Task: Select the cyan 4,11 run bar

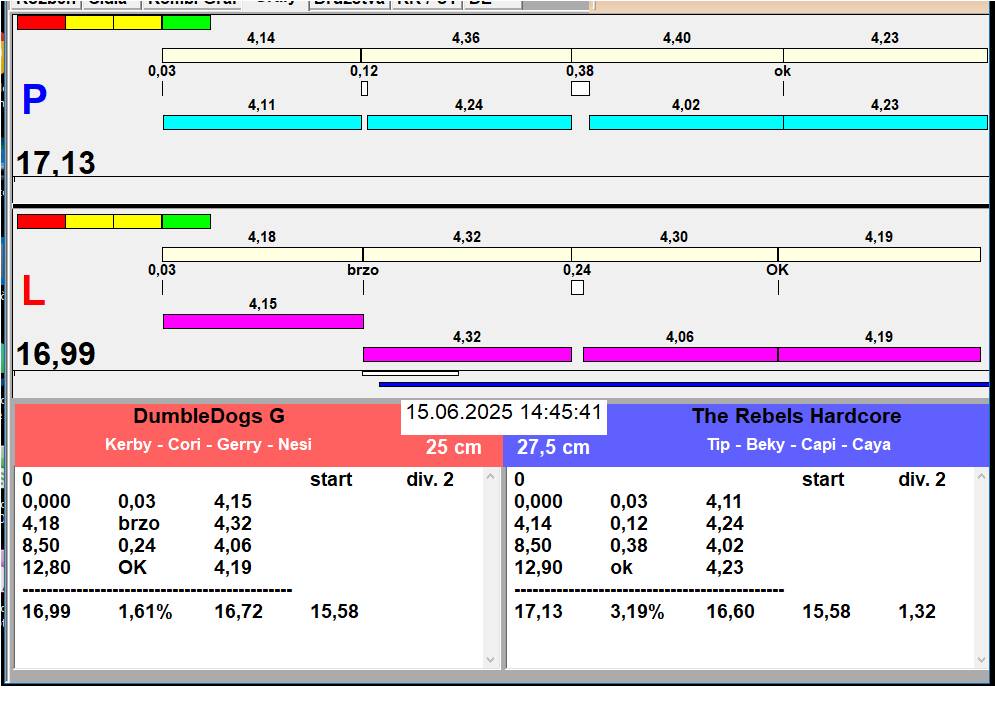Action: [x=262, y=122]
